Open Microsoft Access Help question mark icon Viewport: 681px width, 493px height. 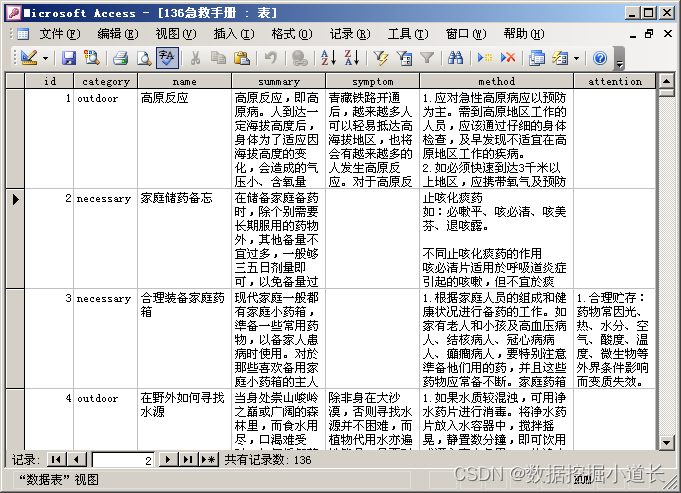(600, 58)
